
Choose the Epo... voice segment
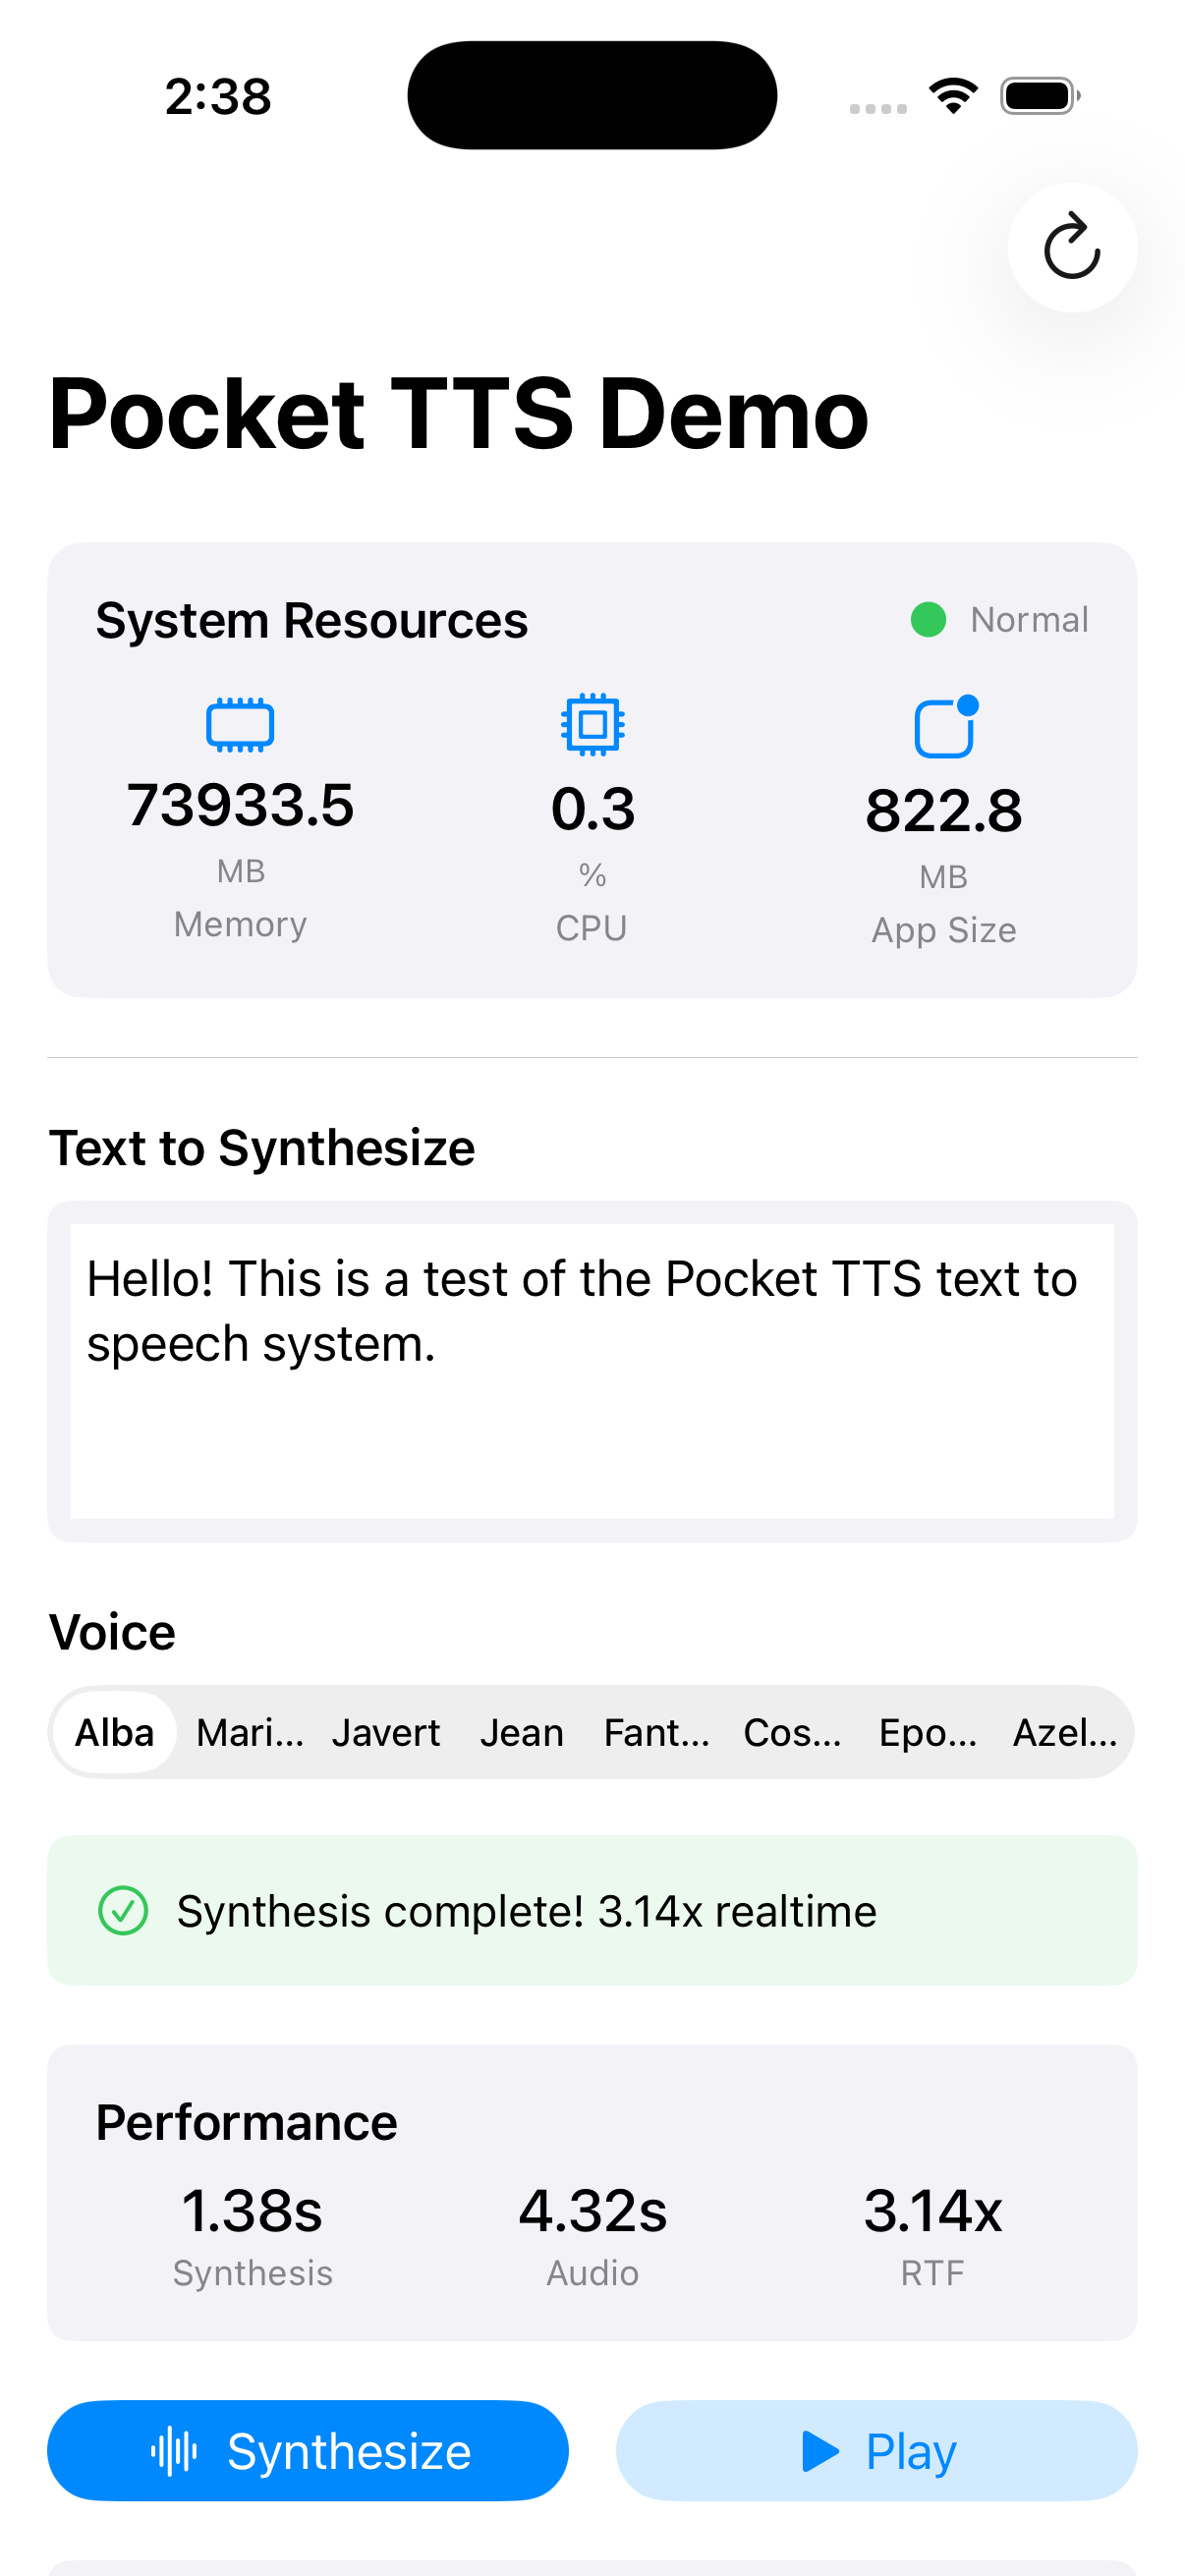click(x=928, y=1733)
